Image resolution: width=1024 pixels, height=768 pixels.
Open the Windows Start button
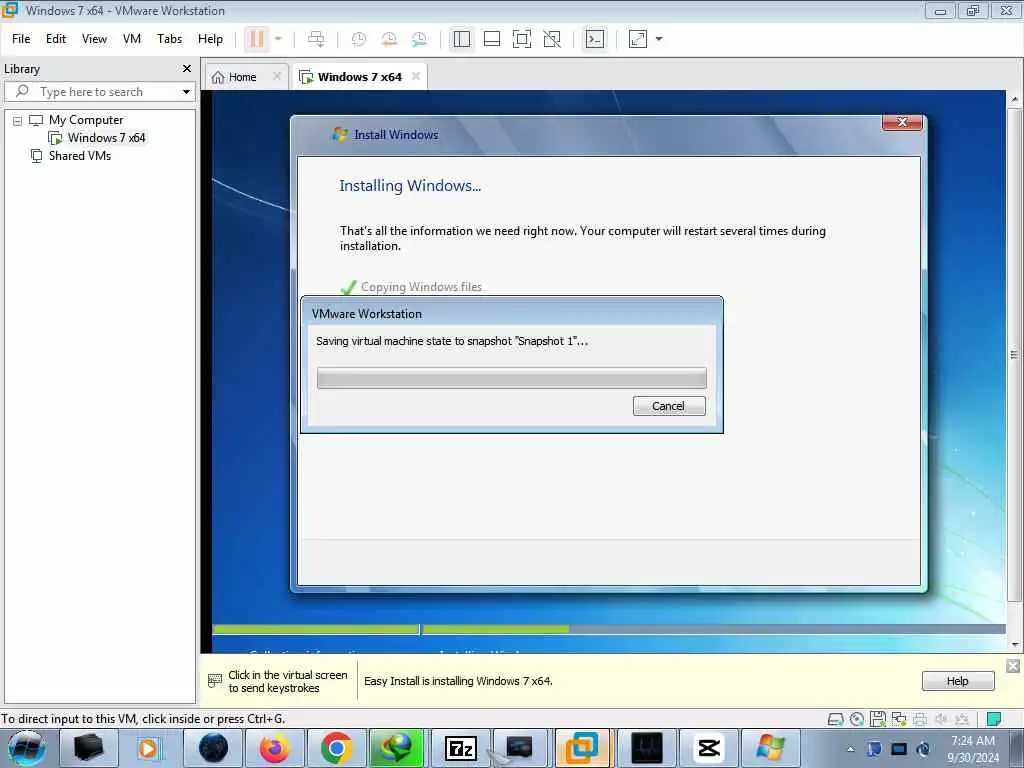tap(26, 748)
